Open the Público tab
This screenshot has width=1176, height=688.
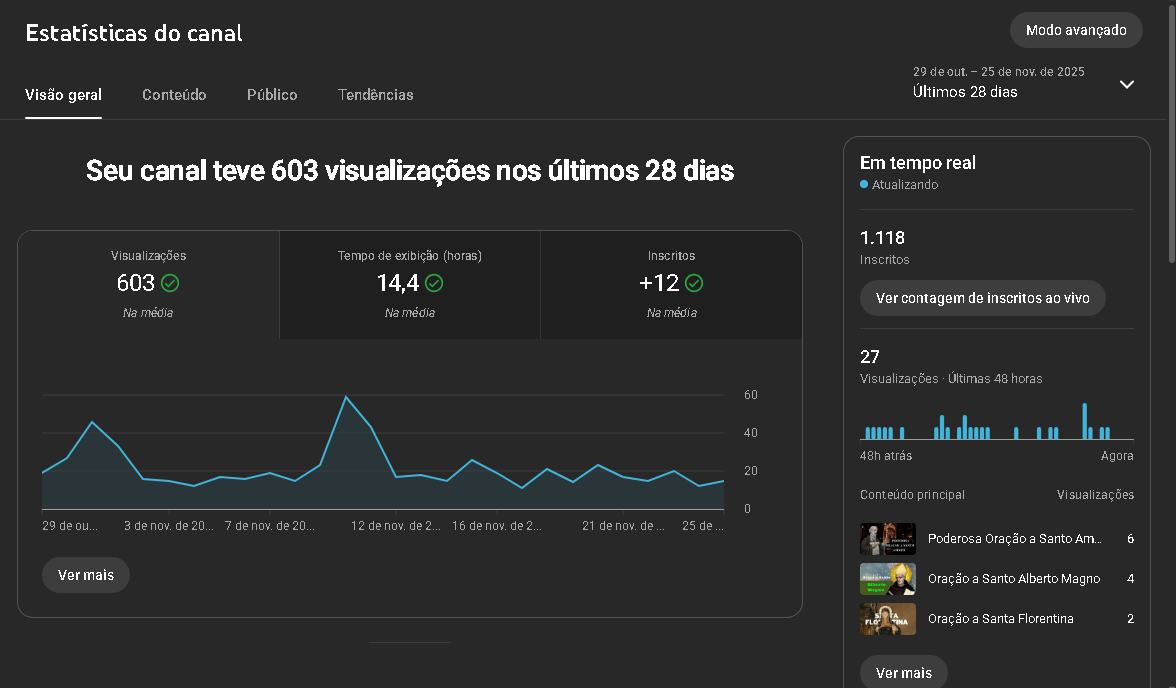click(272, 95)
